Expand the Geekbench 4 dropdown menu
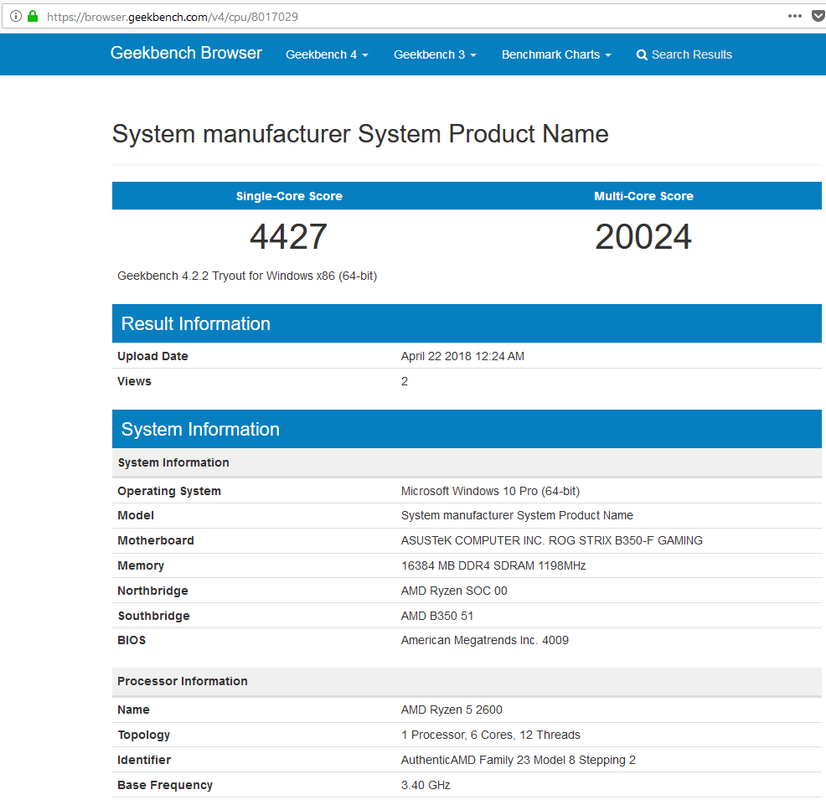The width and height of the screenshot is (826, 800). point(327,55)
